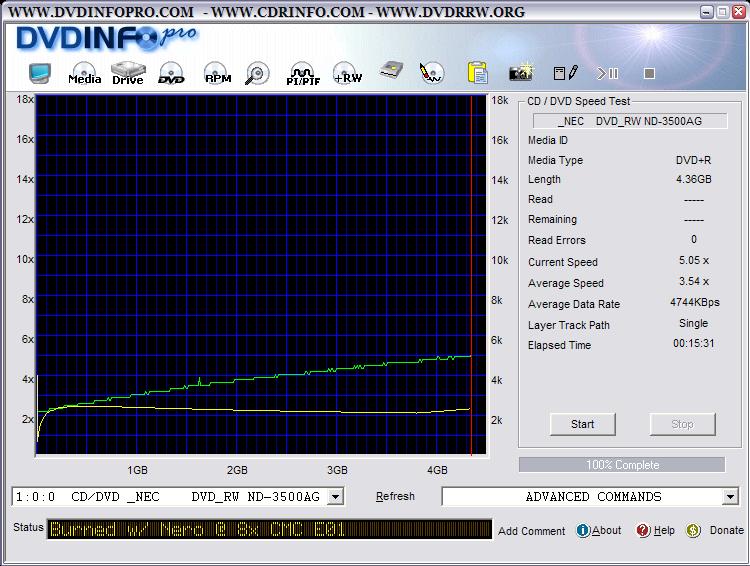Click the 18k right axis label

499,100
